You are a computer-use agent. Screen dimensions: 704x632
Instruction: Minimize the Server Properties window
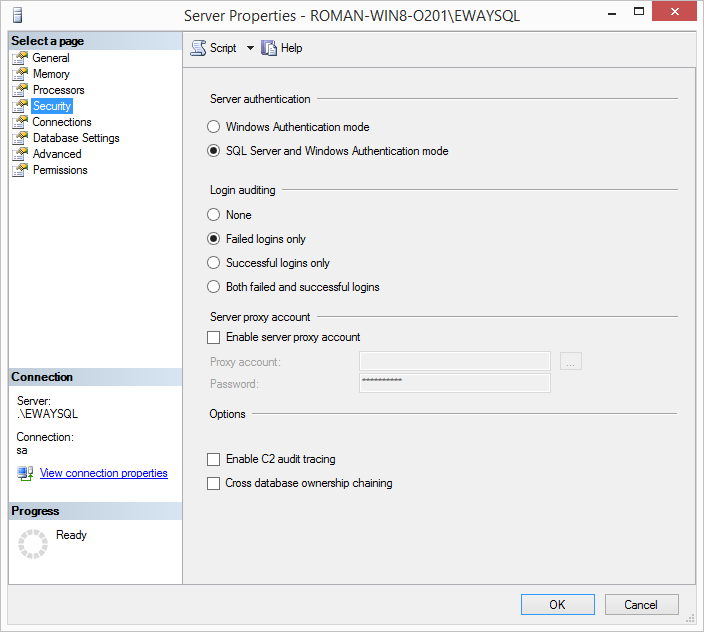612,14
